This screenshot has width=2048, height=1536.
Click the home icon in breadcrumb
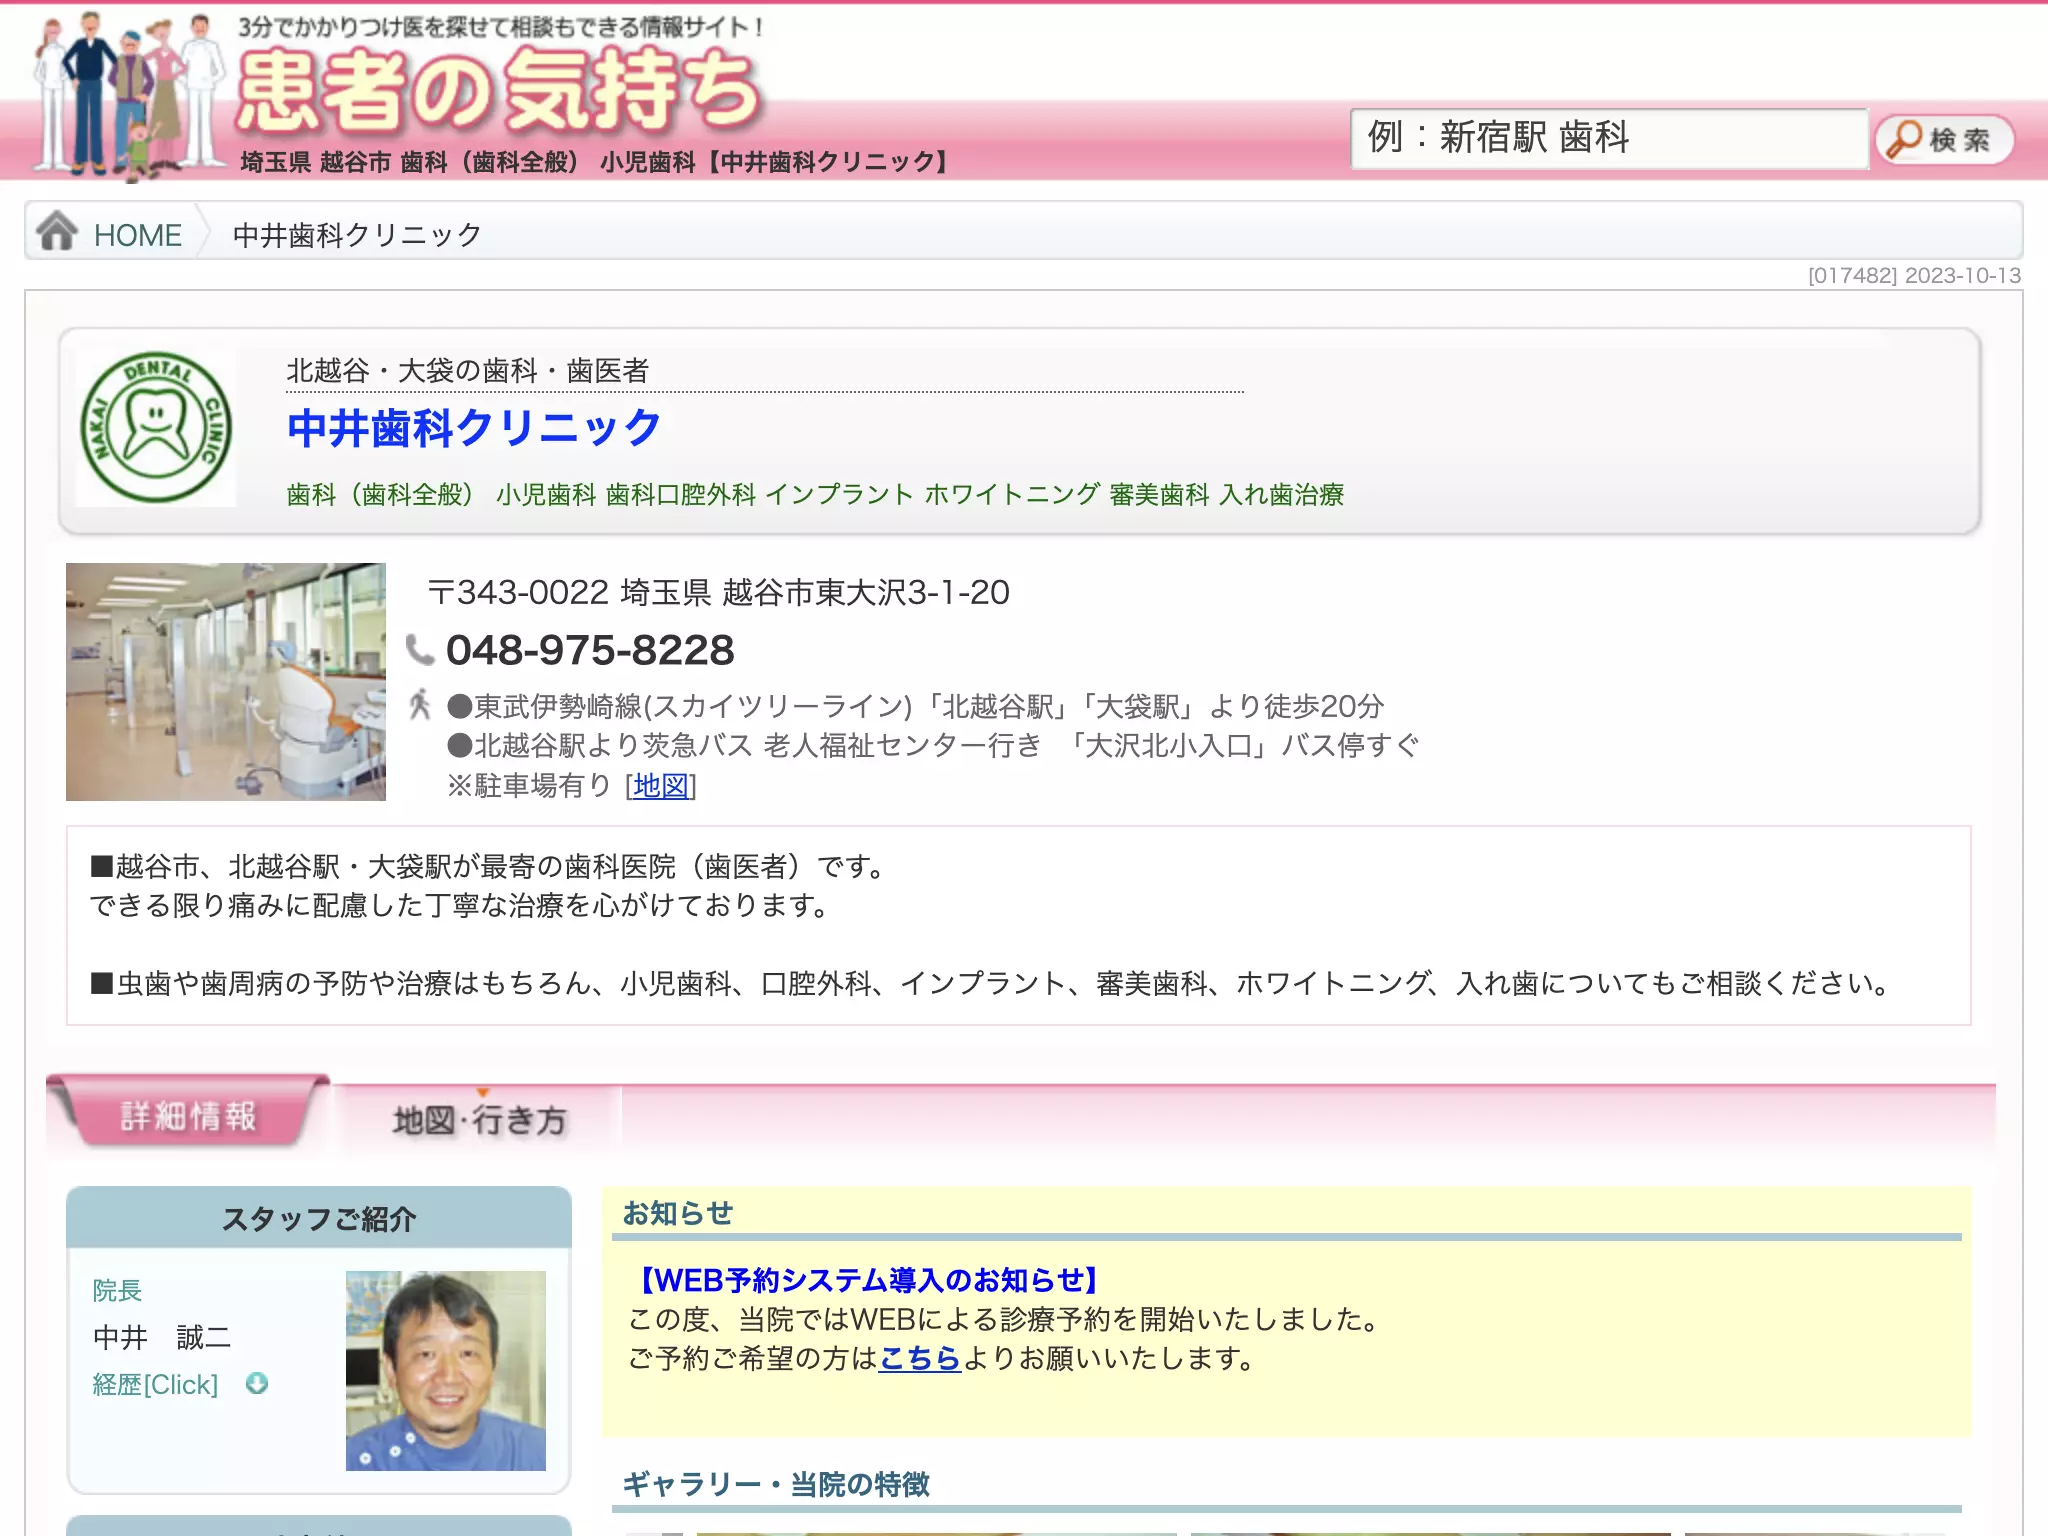pos(57,231)
